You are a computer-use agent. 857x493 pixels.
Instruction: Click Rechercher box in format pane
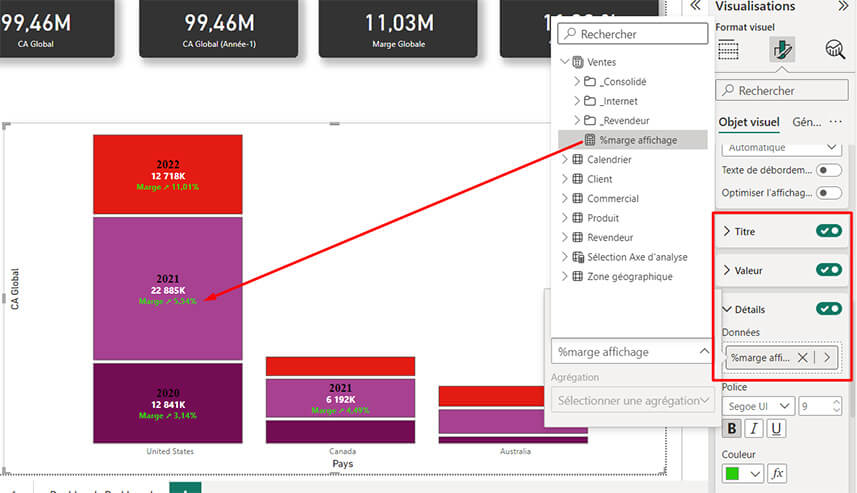coord(782,90)
